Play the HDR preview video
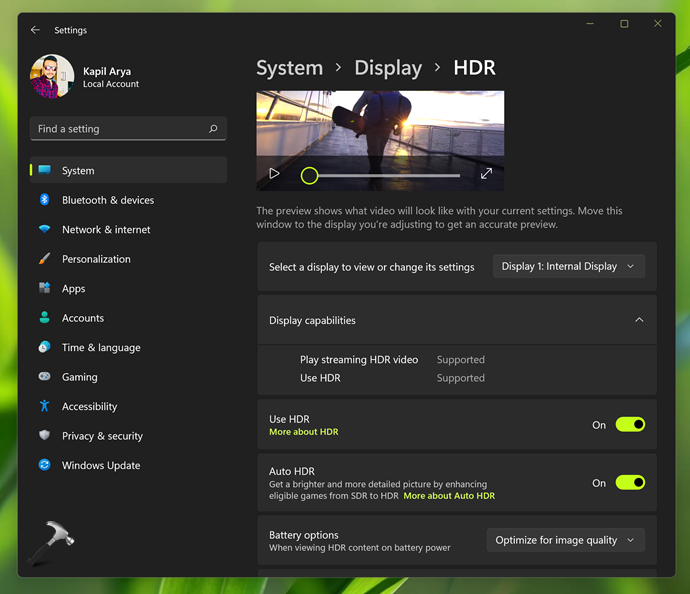The width and height of the screenshot is (690, 594). point(274,174)
